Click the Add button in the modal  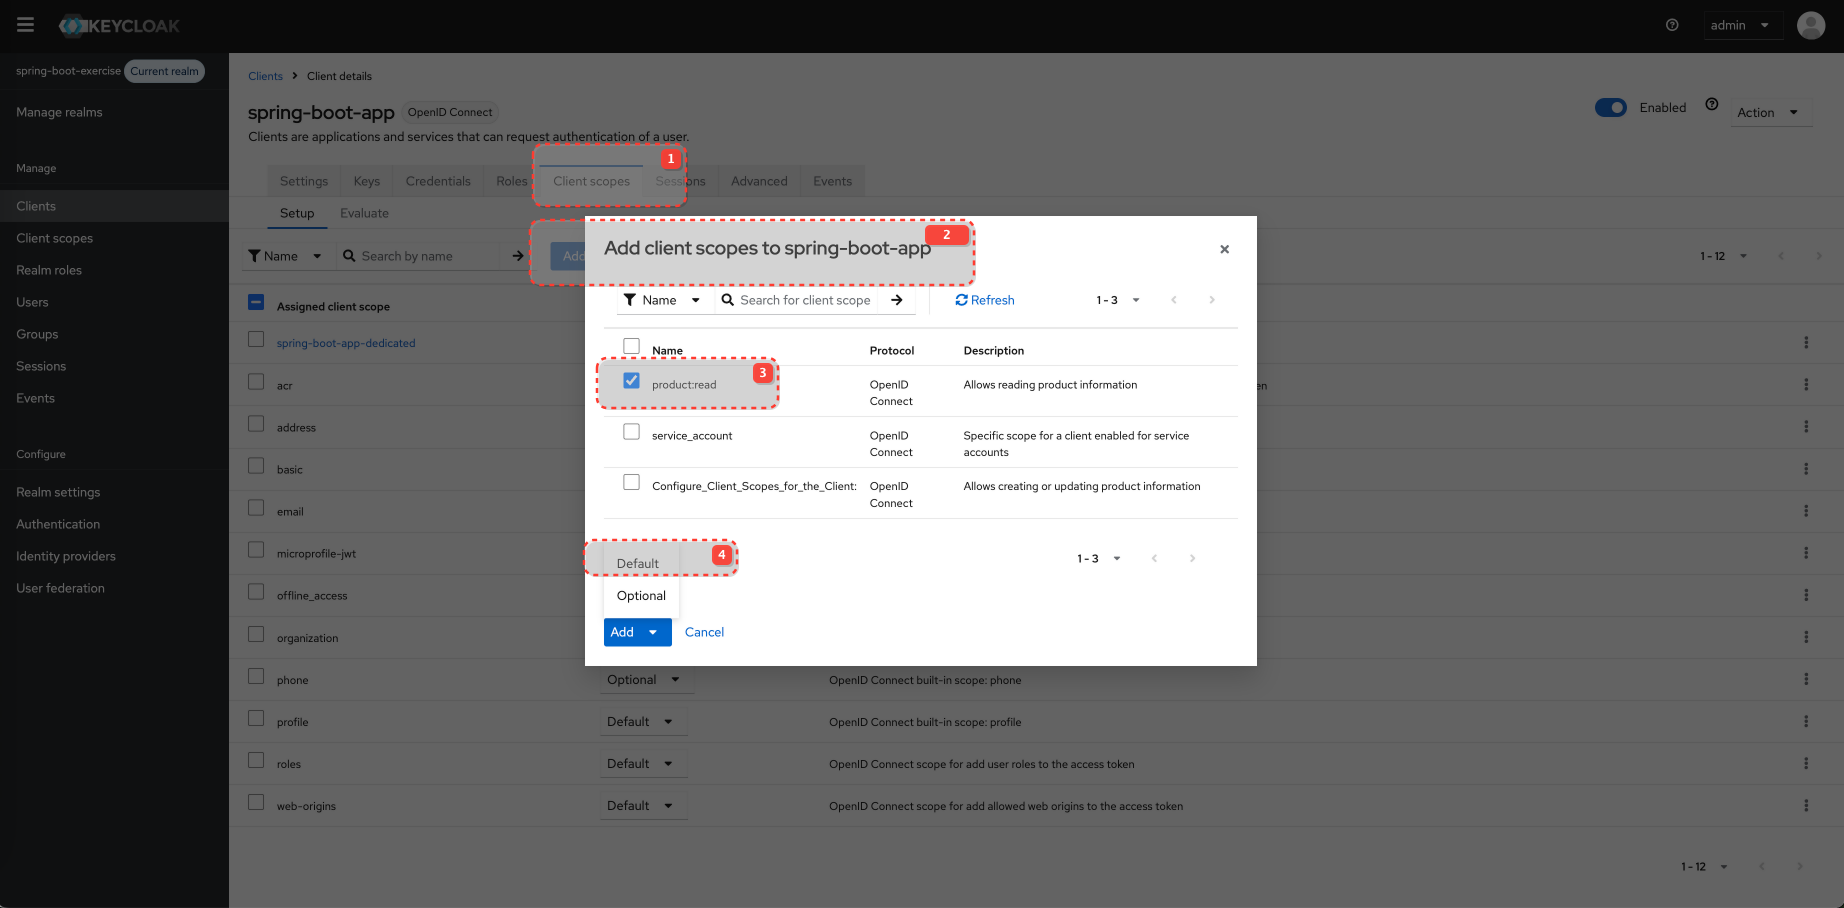[x=621, y=632]
